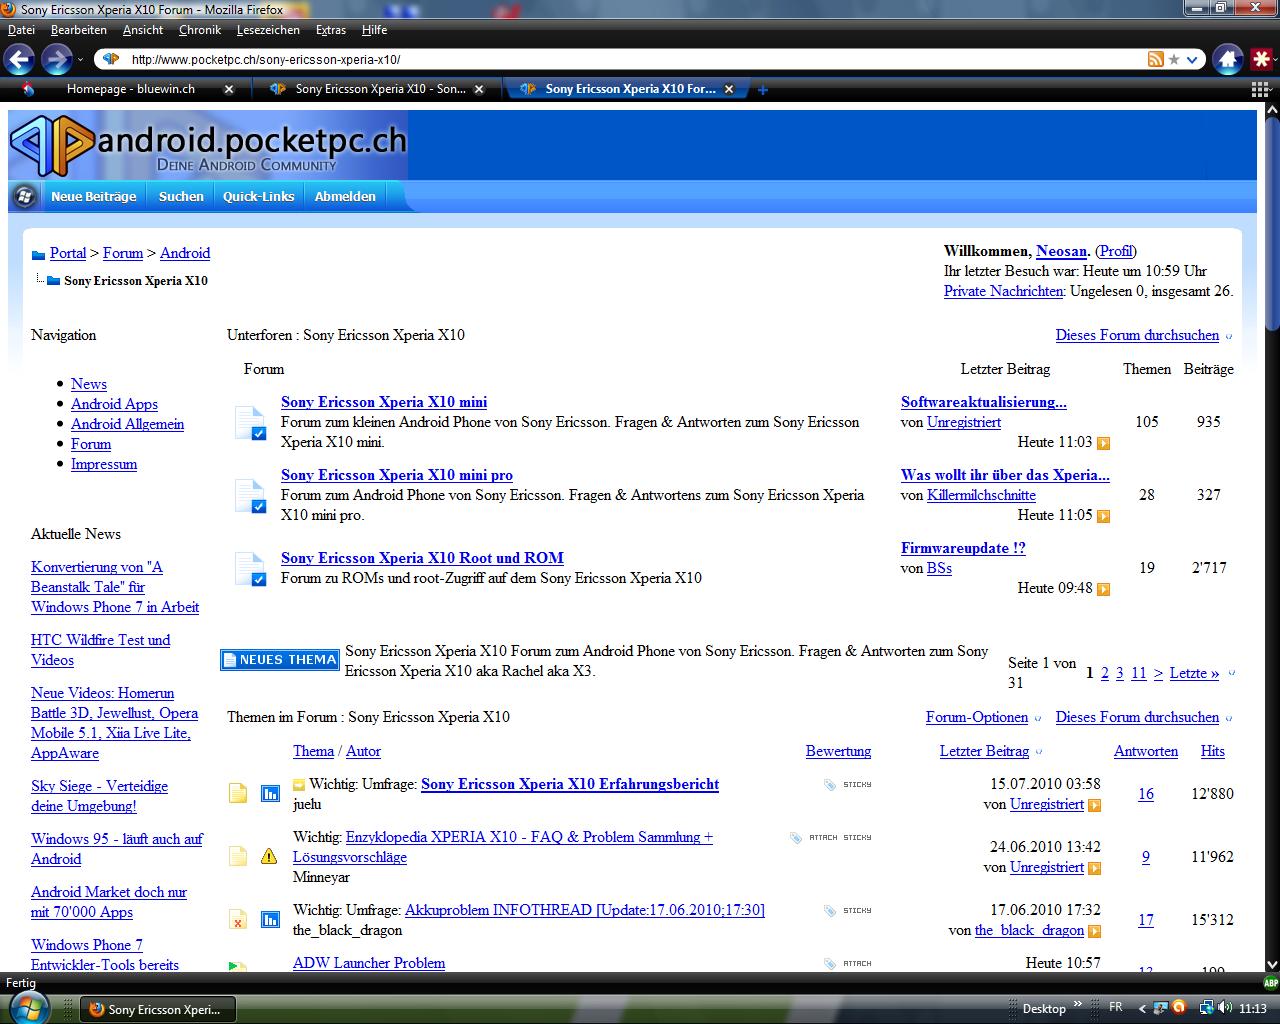Open Android Apps in Navigation sidebar
This screenshot has height=1024, width=1280.
click(114, 404)
